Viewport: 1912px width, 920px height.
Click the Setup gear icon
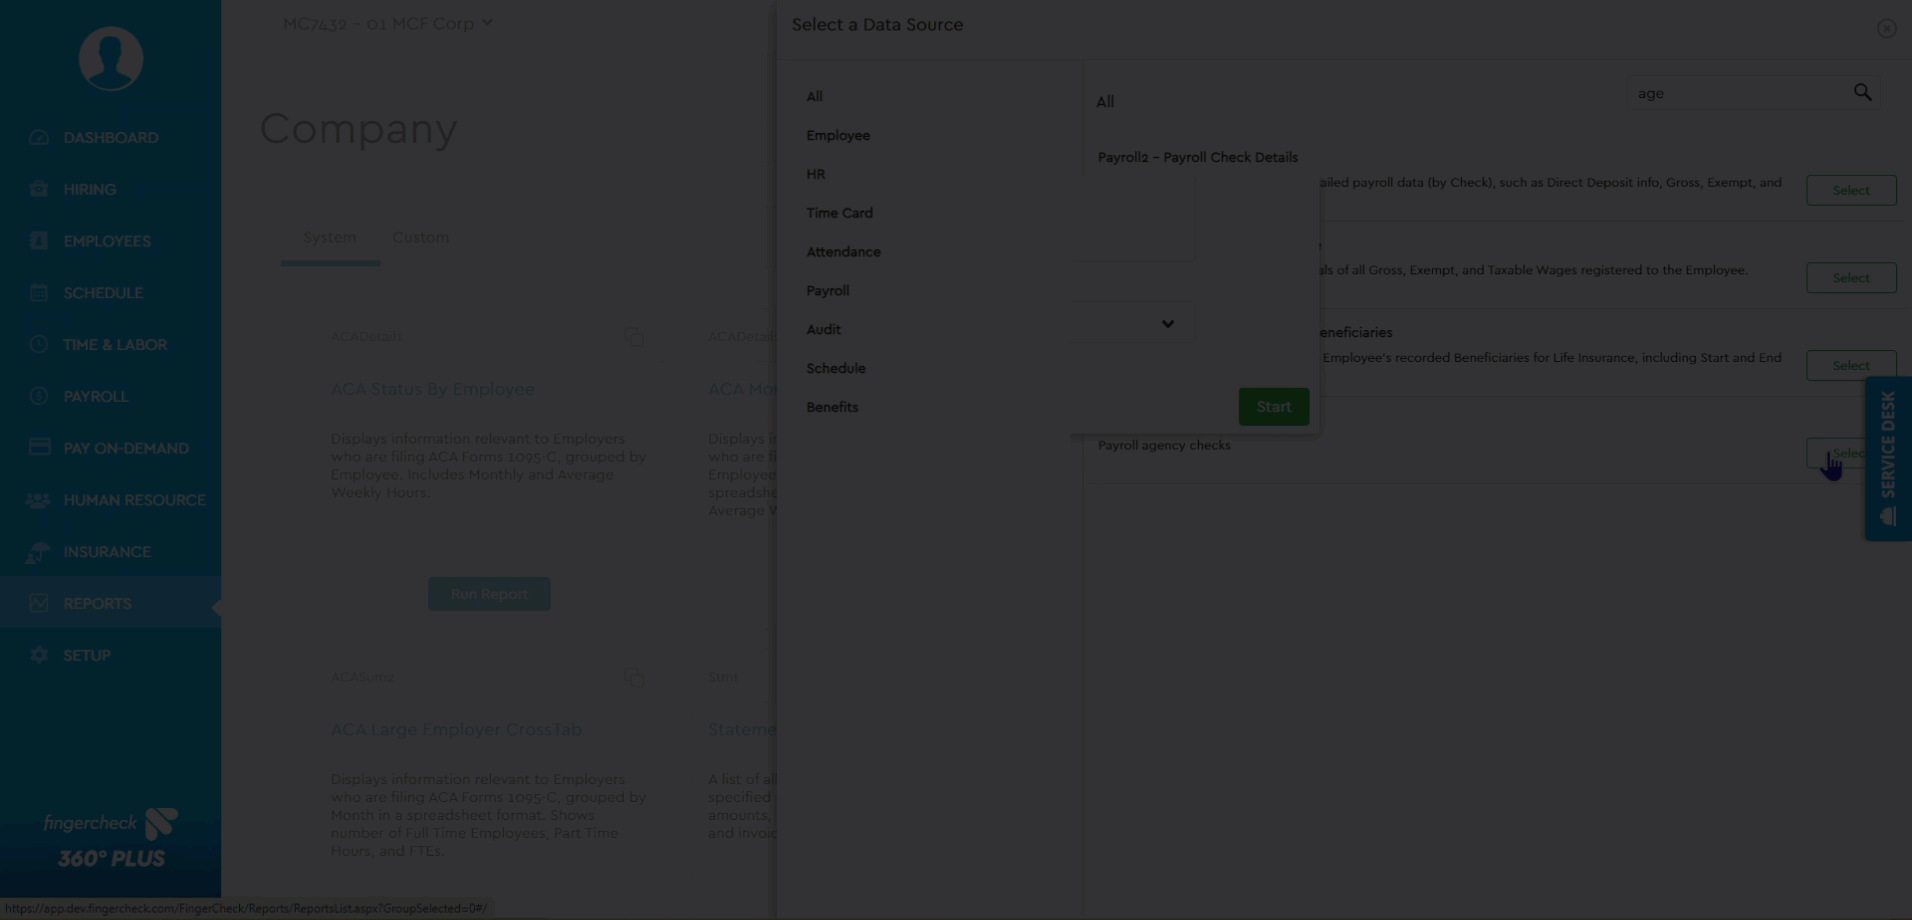point(39,656)
